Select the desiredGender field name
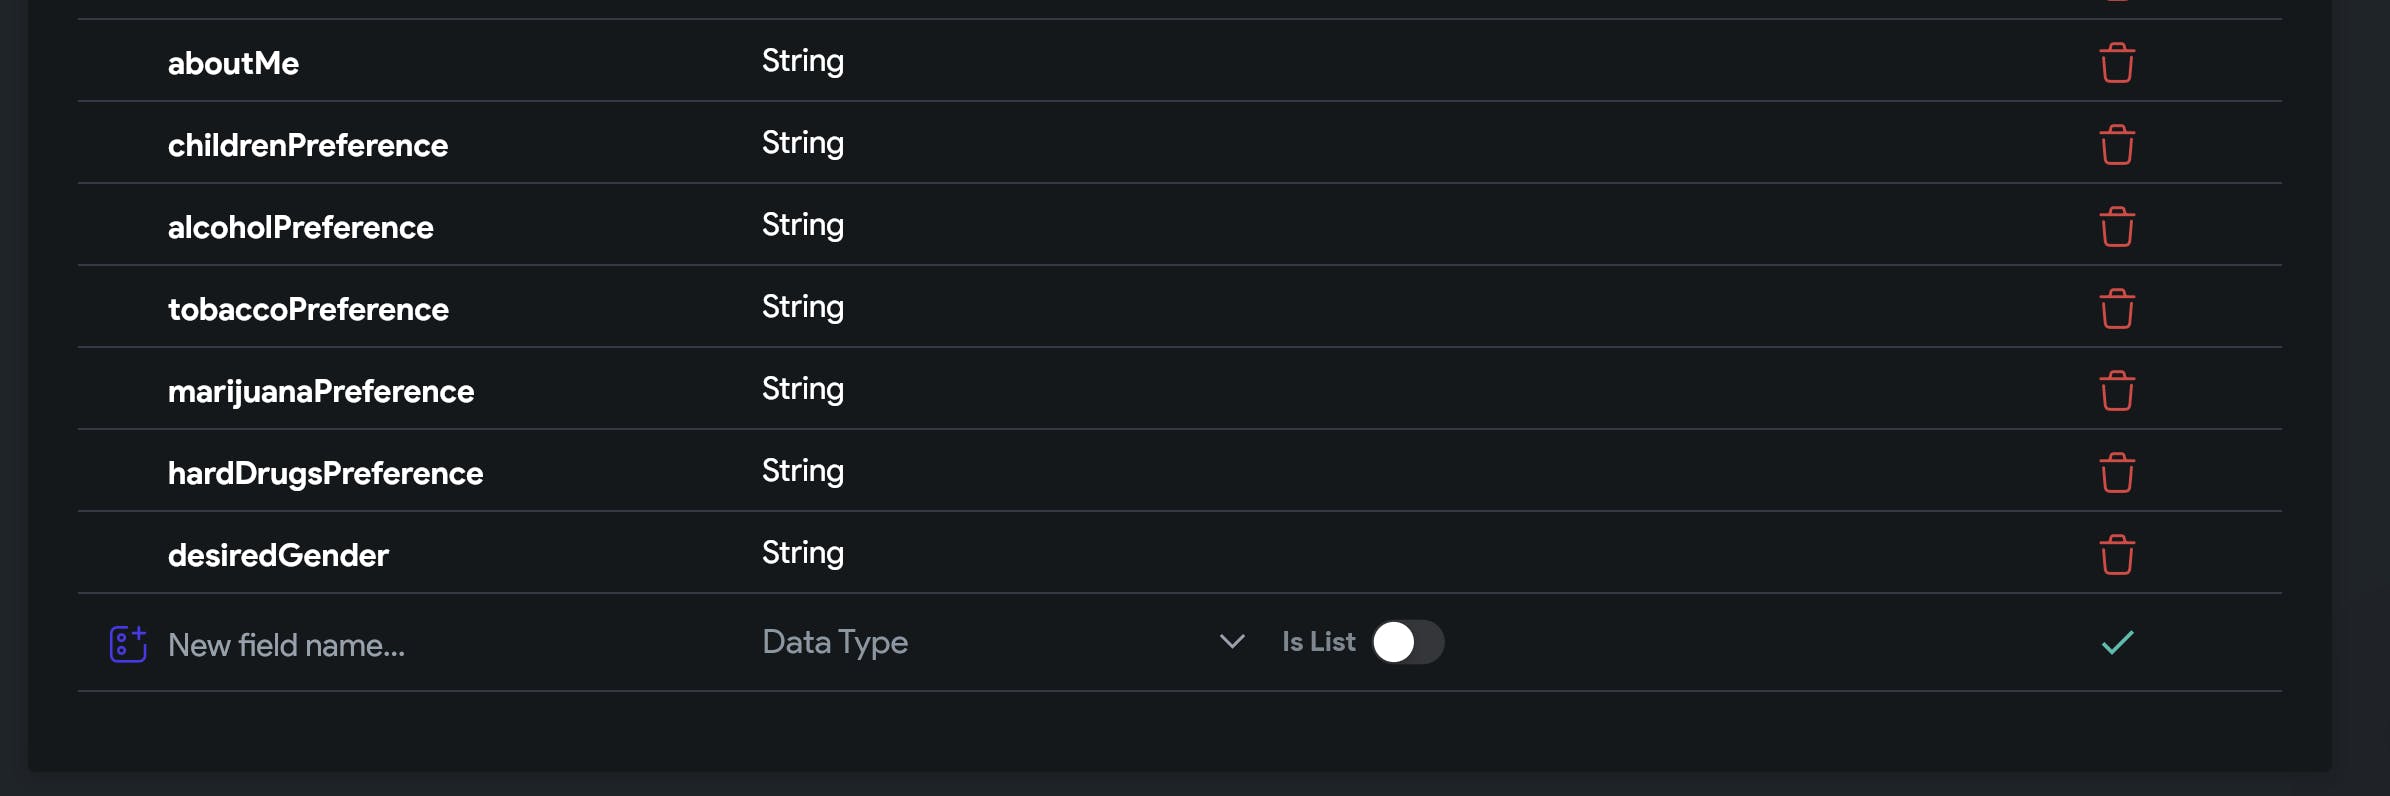The height and width of the screenshot is (796, 2390). point(278,555)
